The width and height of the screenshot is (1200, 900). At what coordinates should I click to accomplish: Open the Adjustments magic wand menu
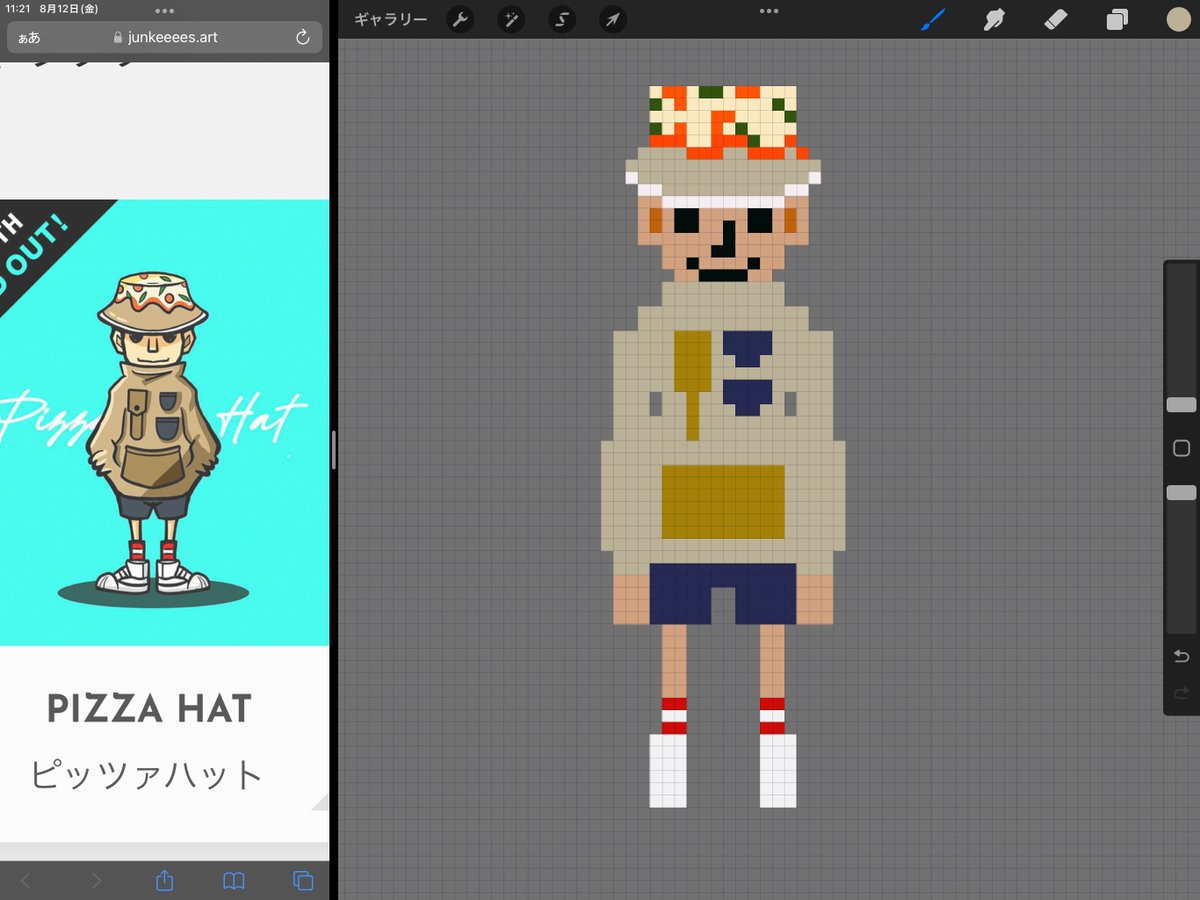tap(511, 19)
